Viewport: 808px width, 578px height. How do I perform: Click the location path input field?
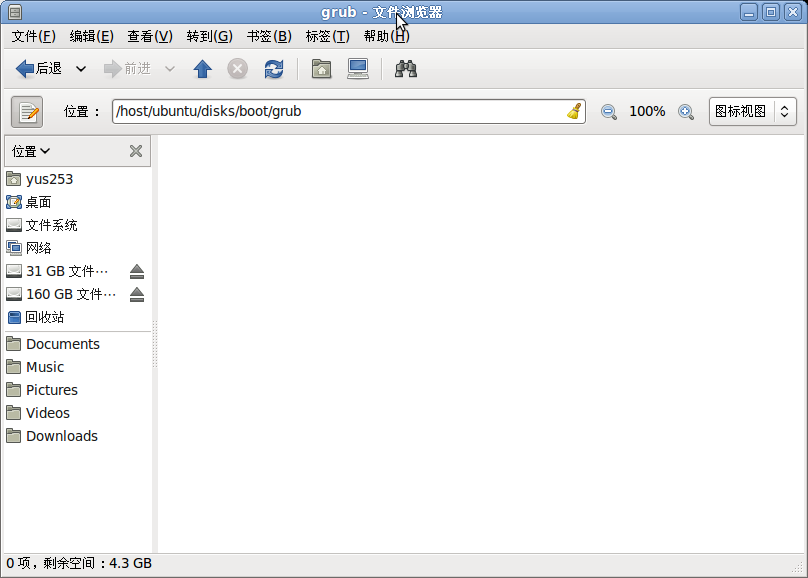[348, 111]
